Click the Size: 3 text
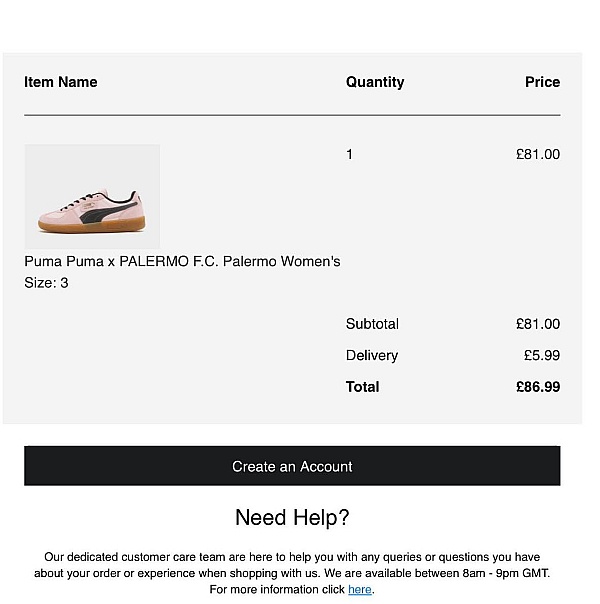Image resolution: width=600 pixels, height=604 pixels. click(x=46, y=283)
